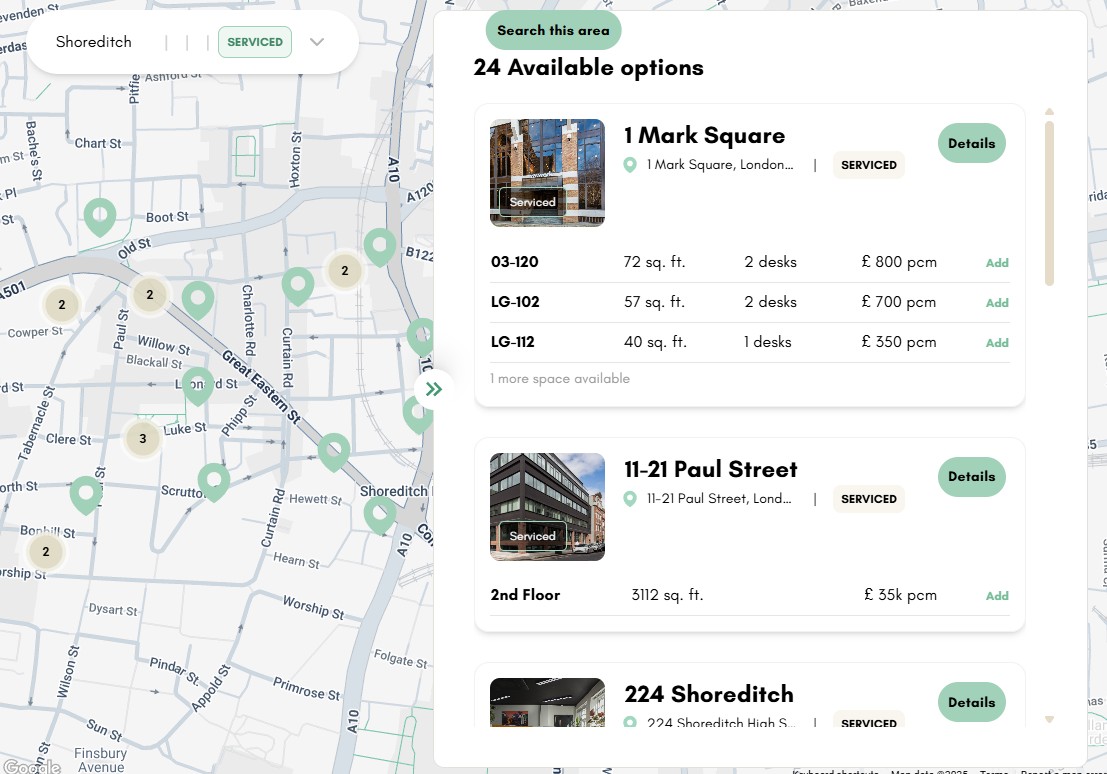
Task: Click the 11-21 Paul Street building thumbnail
Action: click(x=547, y=507)
